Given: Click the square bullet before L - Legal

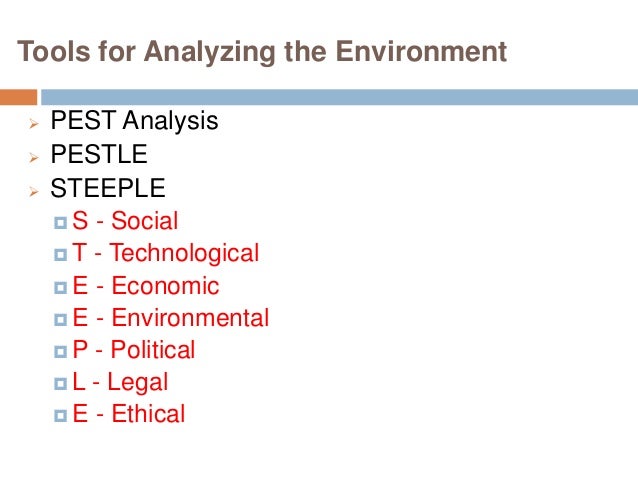Looking at the screenshot, I should [62, 383].
